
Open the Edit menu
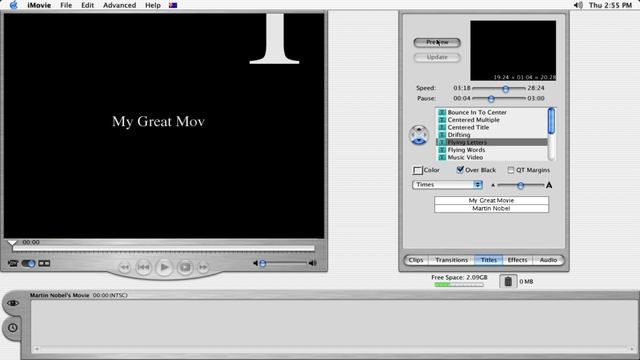pos(87,5)
